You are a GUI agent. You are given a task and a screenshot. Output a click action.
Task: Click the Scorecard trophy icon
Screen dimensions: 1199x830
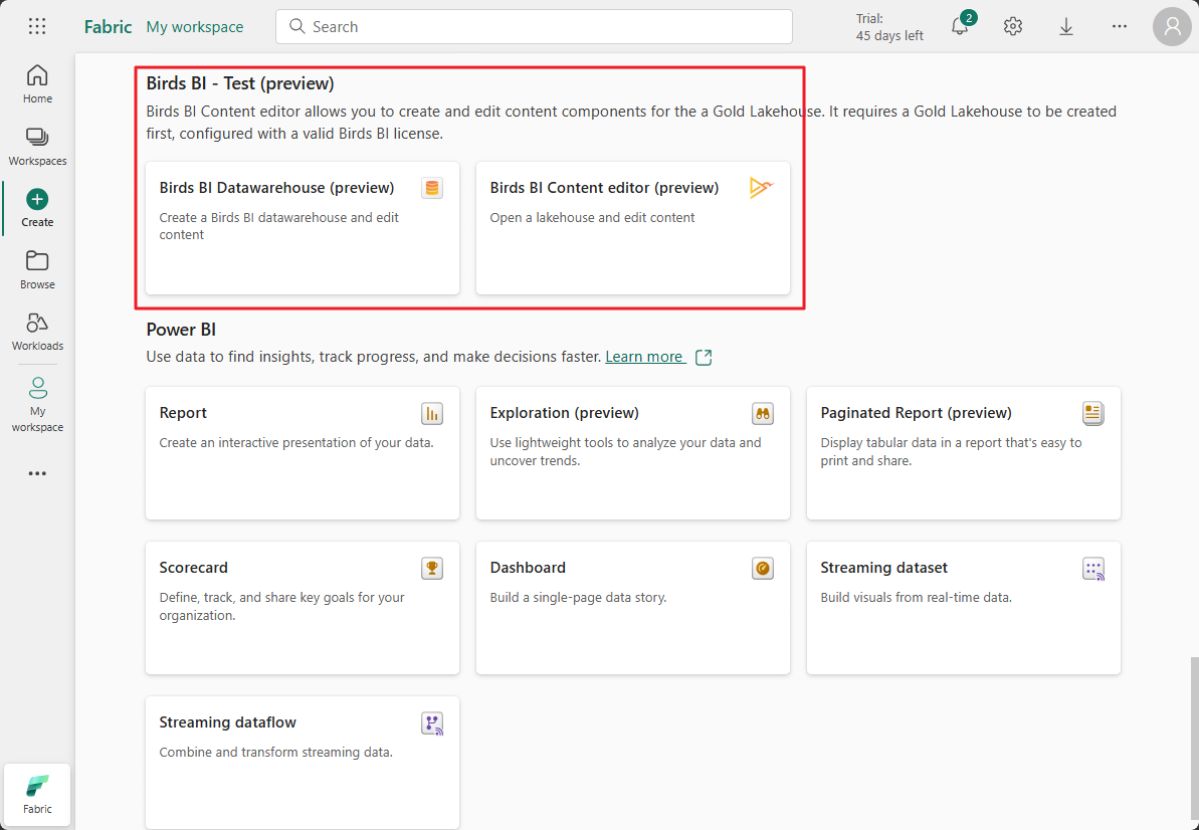click(432, 568)
